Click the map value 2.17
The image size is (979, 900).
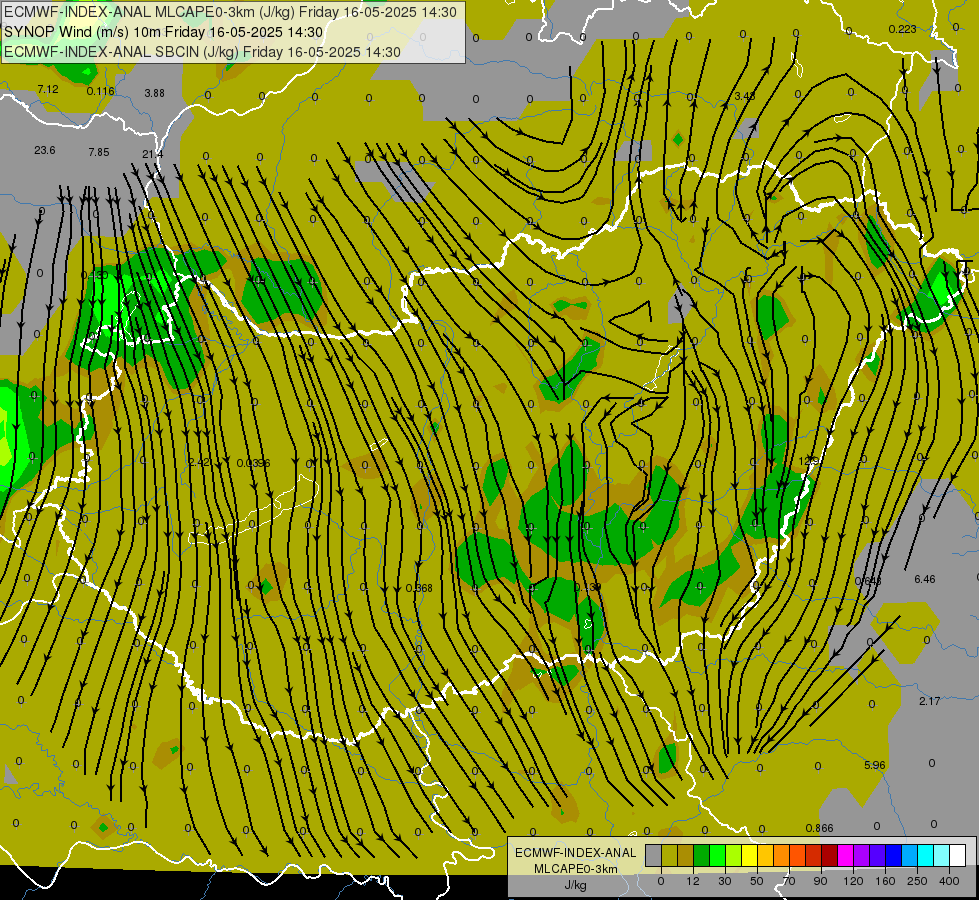click(930, 701)
